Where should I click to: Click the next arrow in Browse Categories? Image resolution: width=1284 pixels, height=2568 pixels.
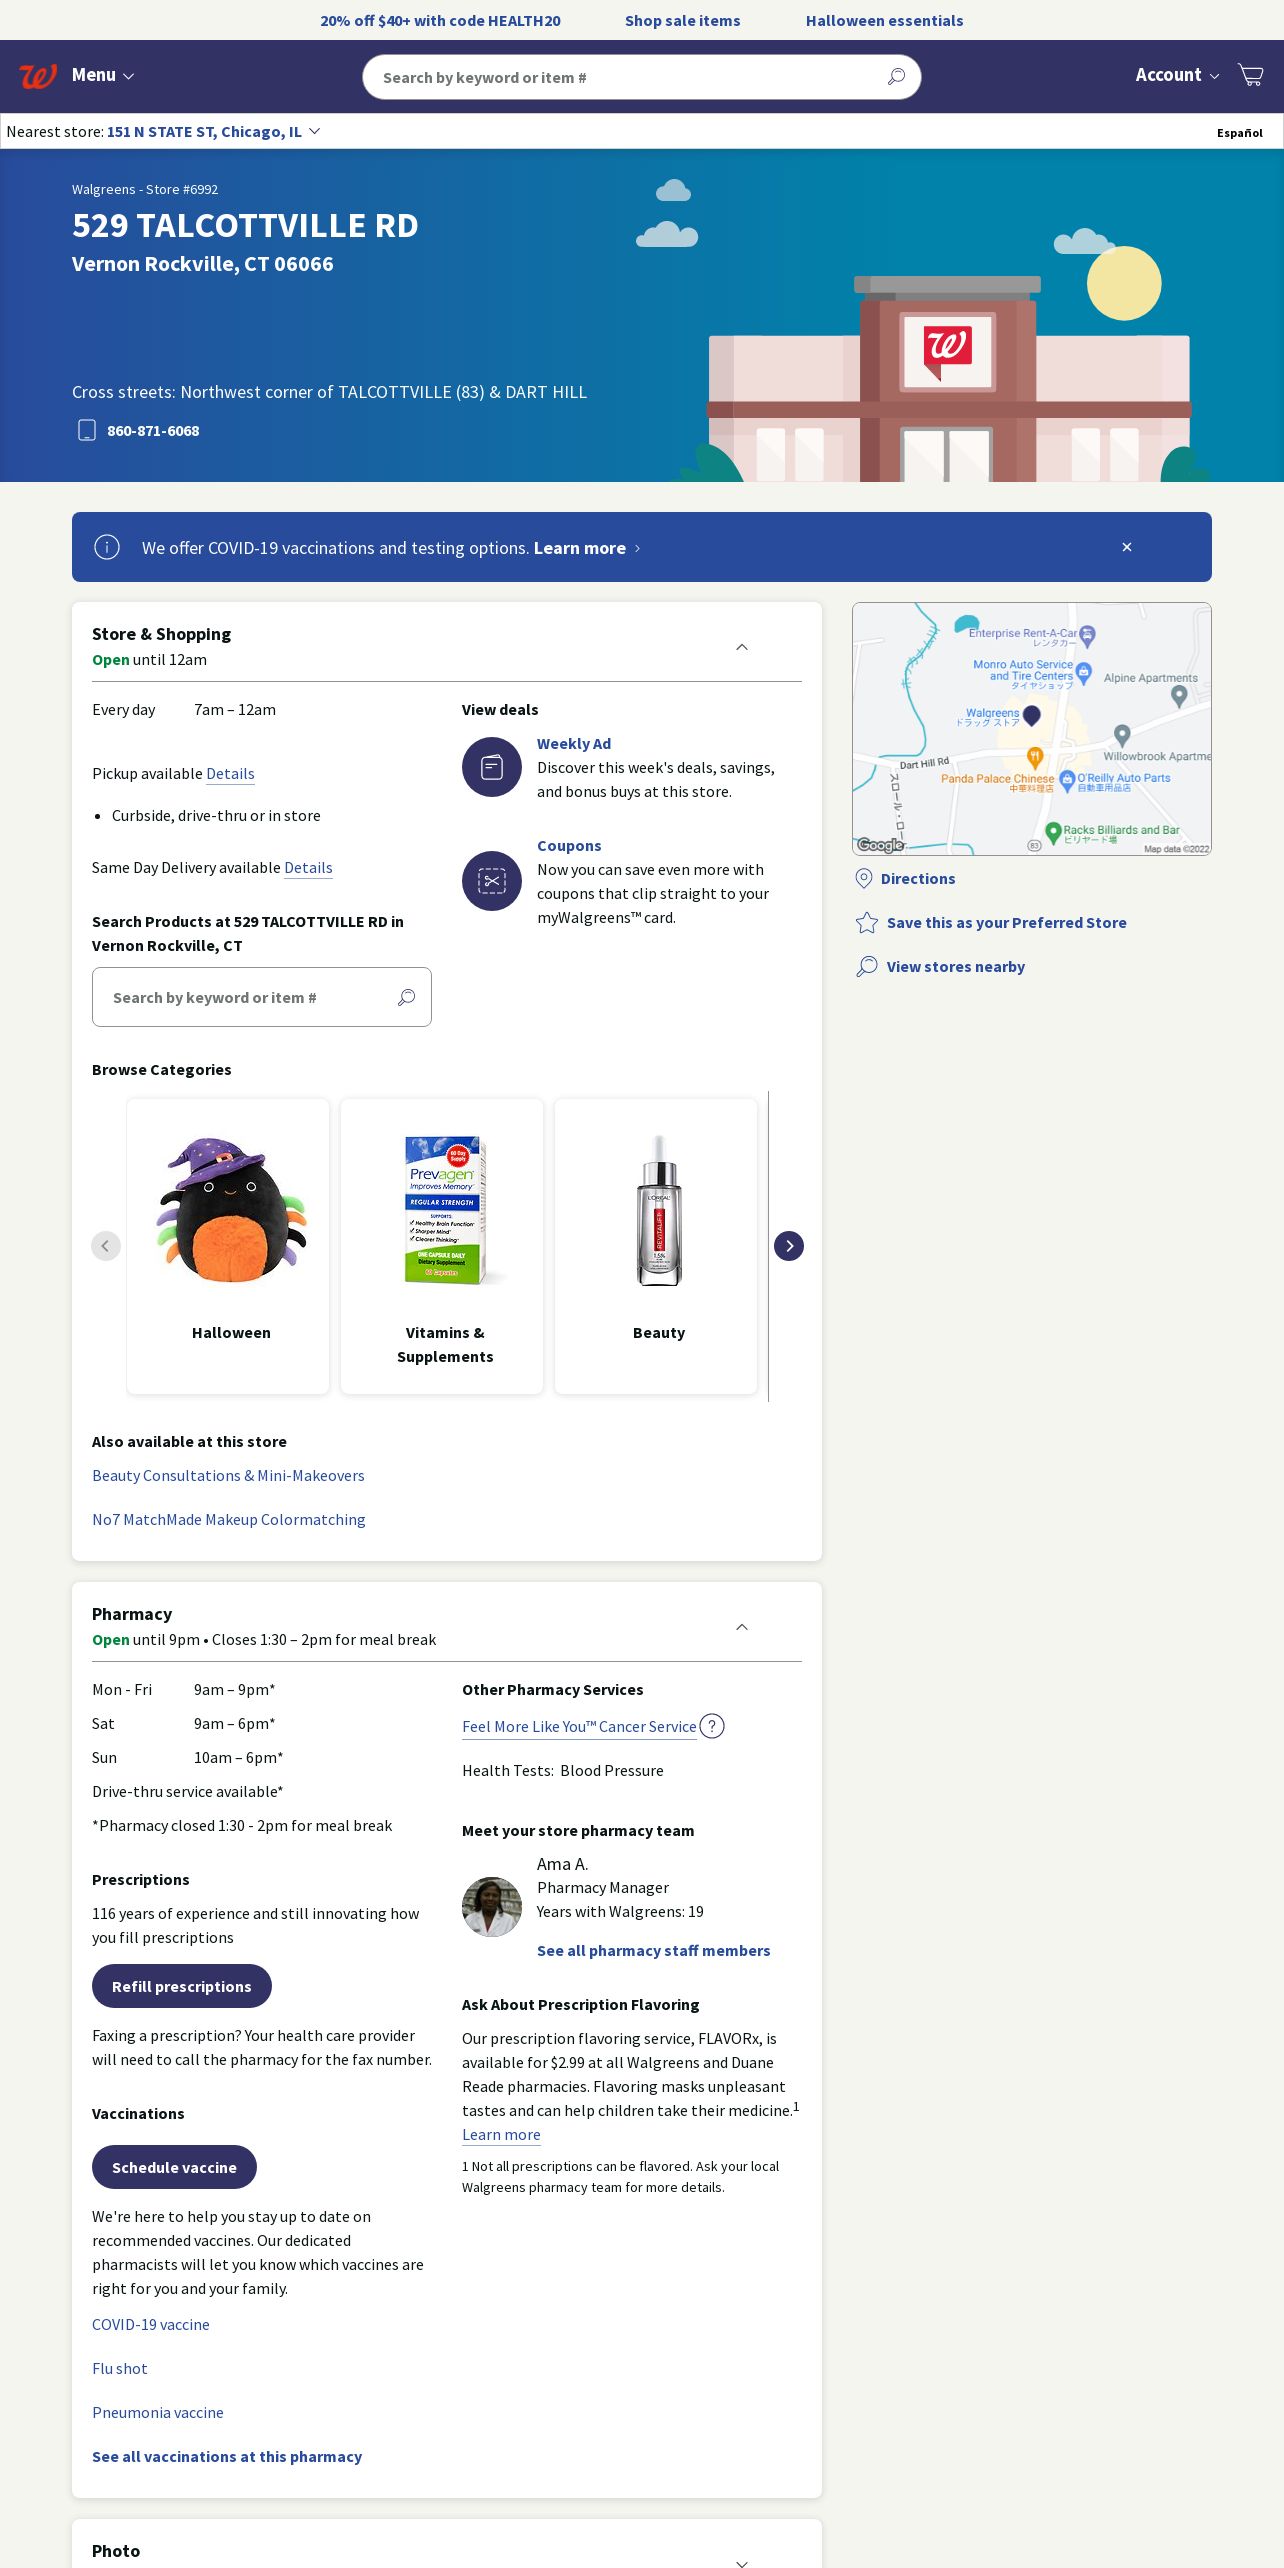pyautogui.click(x=788, y=1246)
